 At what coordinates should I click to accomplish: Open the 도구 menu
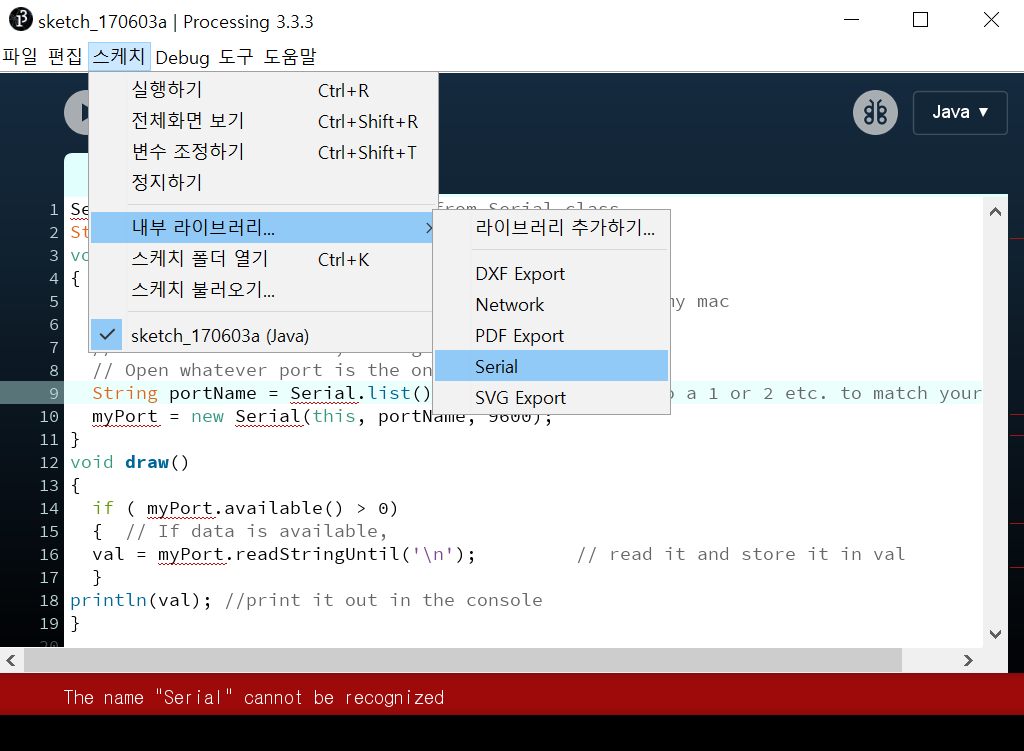tap(236, 56)
